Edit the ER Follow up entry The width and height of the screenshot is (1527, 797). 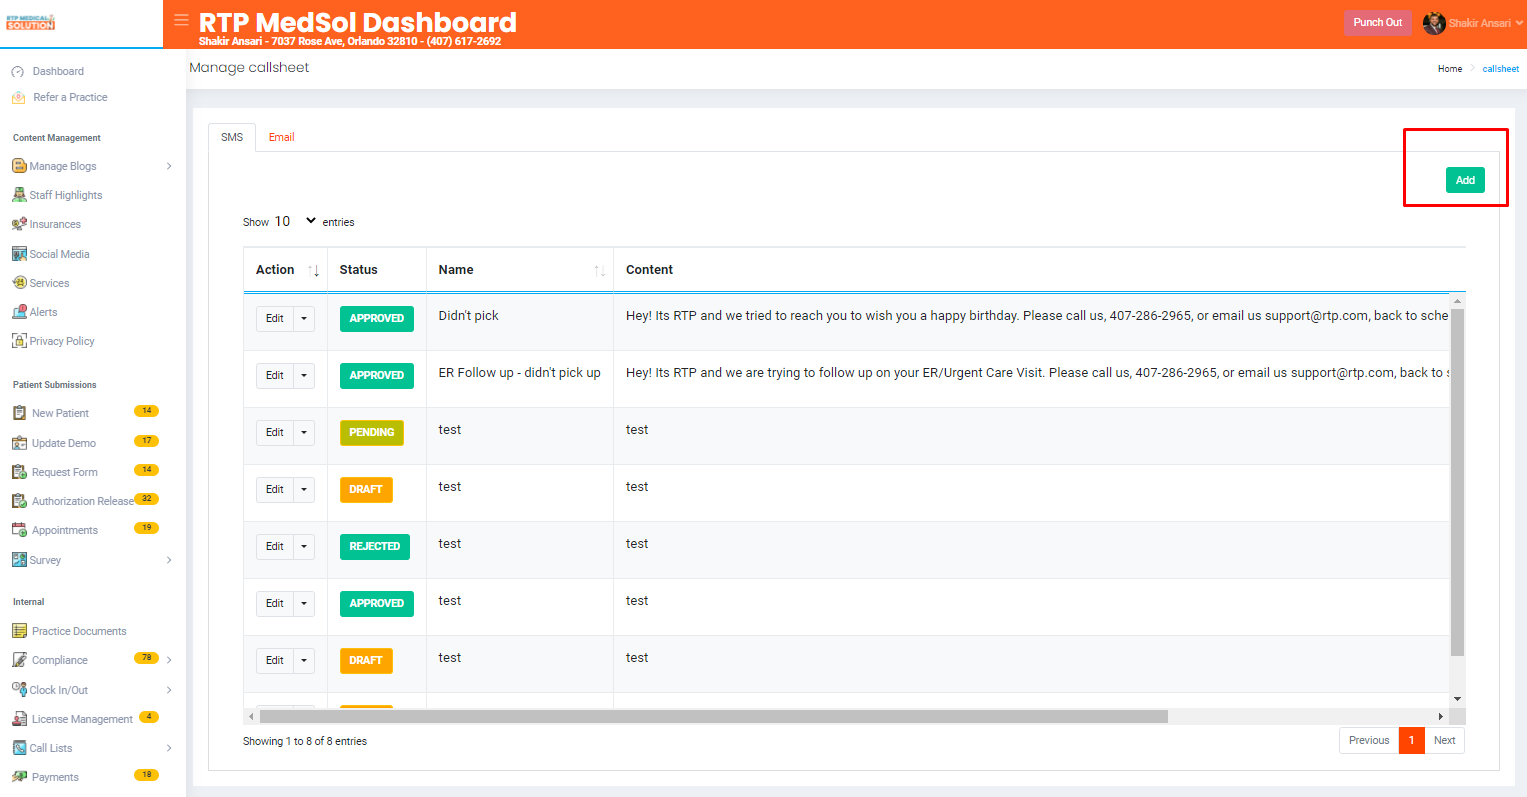pos(275,375)
